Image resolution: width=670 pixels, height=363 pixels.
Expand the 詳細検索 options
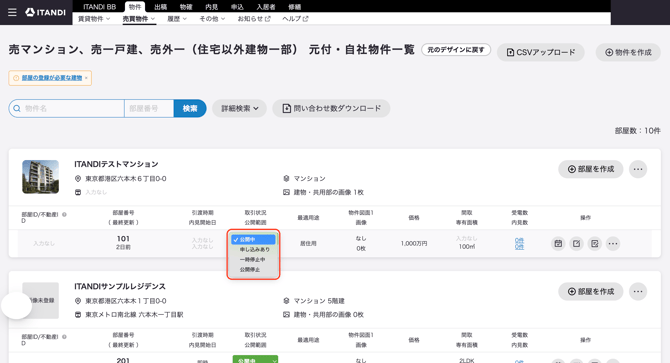239,108
